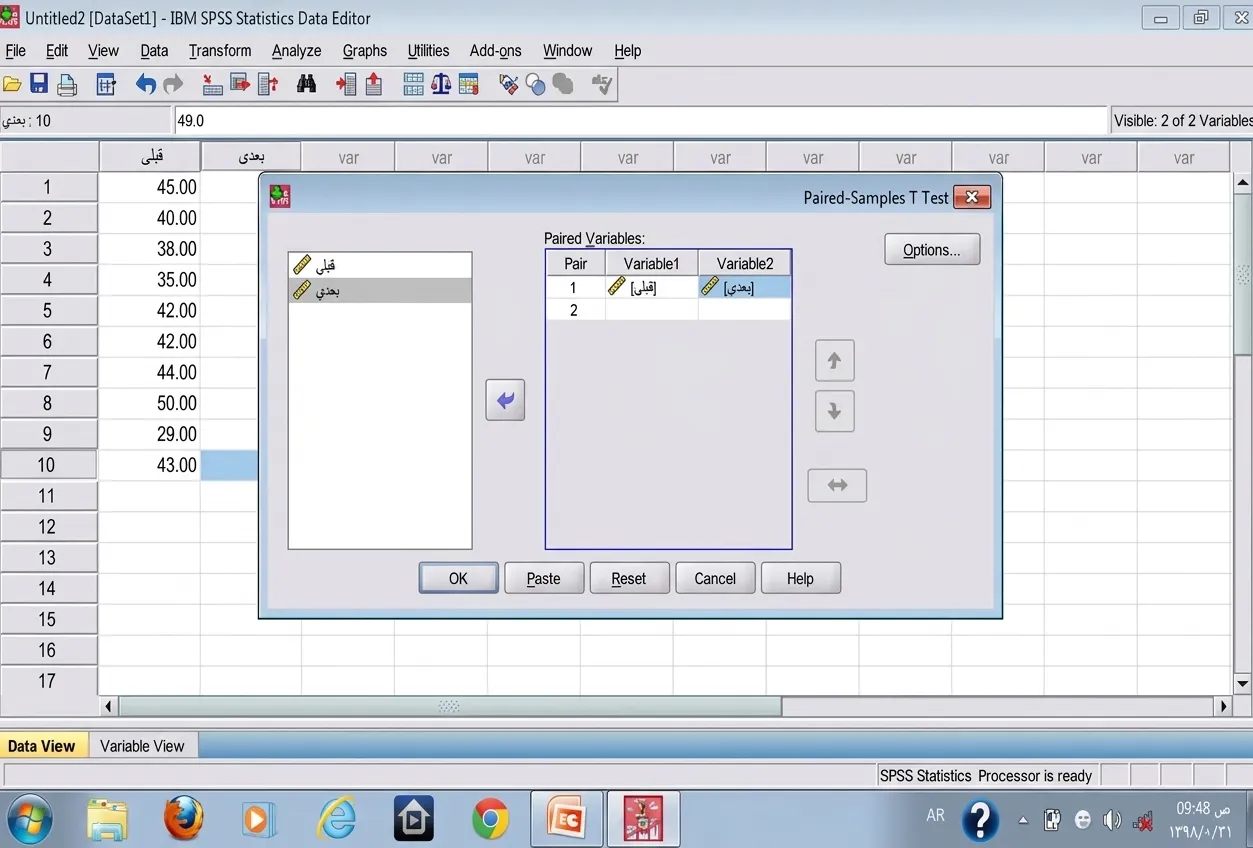This screenshot has height=848, width=1253.
Task: Select row header 10 in data grid
Action: click(48, 465)
